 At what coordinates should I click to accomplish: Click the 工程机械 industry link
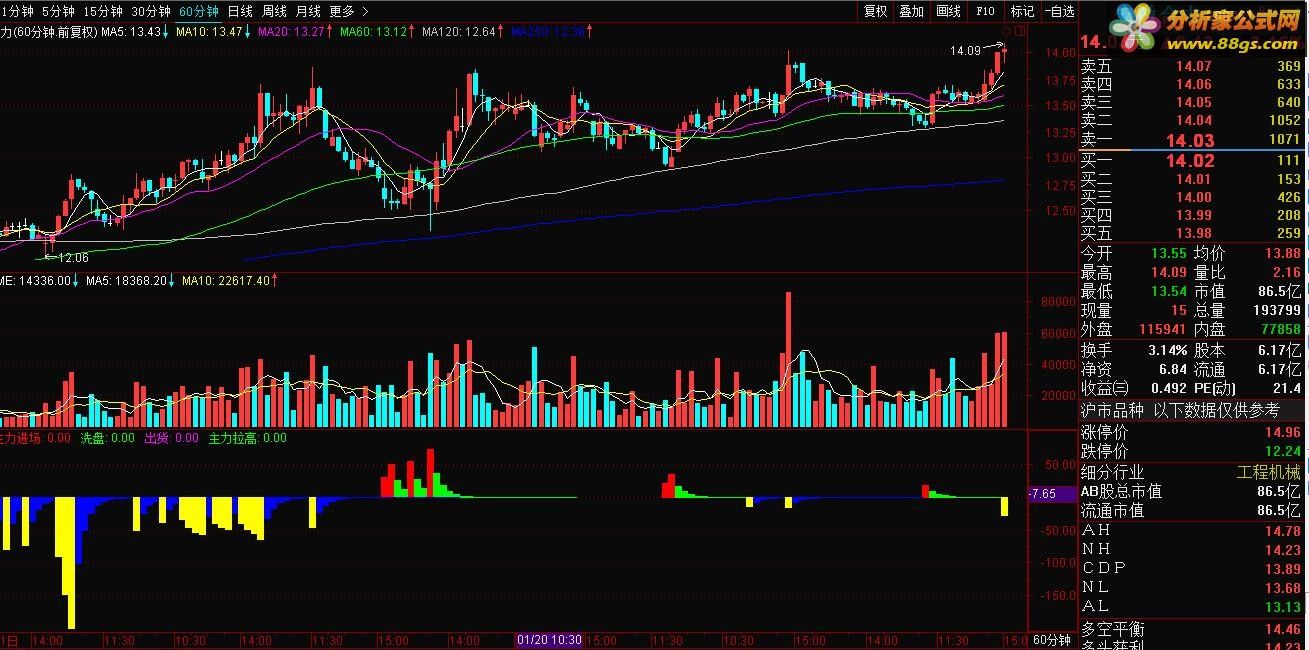(x=1268, y=472)
